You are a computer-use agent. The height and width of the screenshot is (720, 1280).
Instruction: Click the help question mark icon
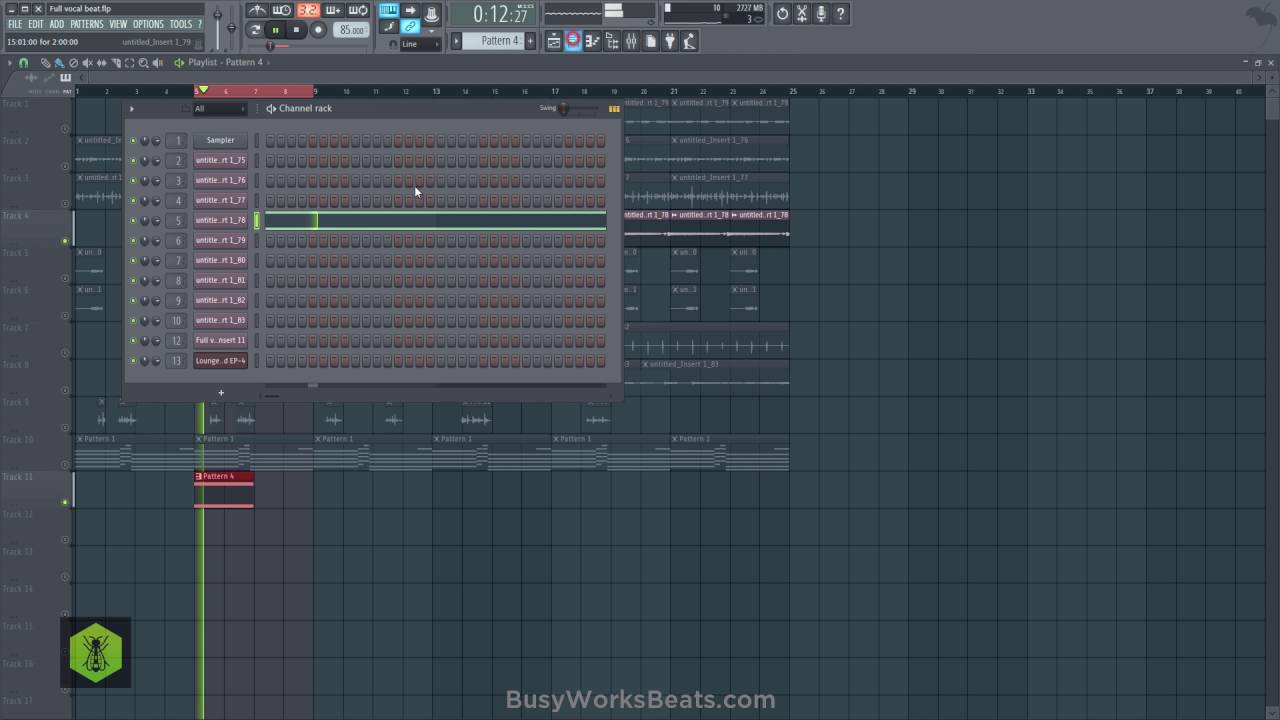tap(840, 14)
